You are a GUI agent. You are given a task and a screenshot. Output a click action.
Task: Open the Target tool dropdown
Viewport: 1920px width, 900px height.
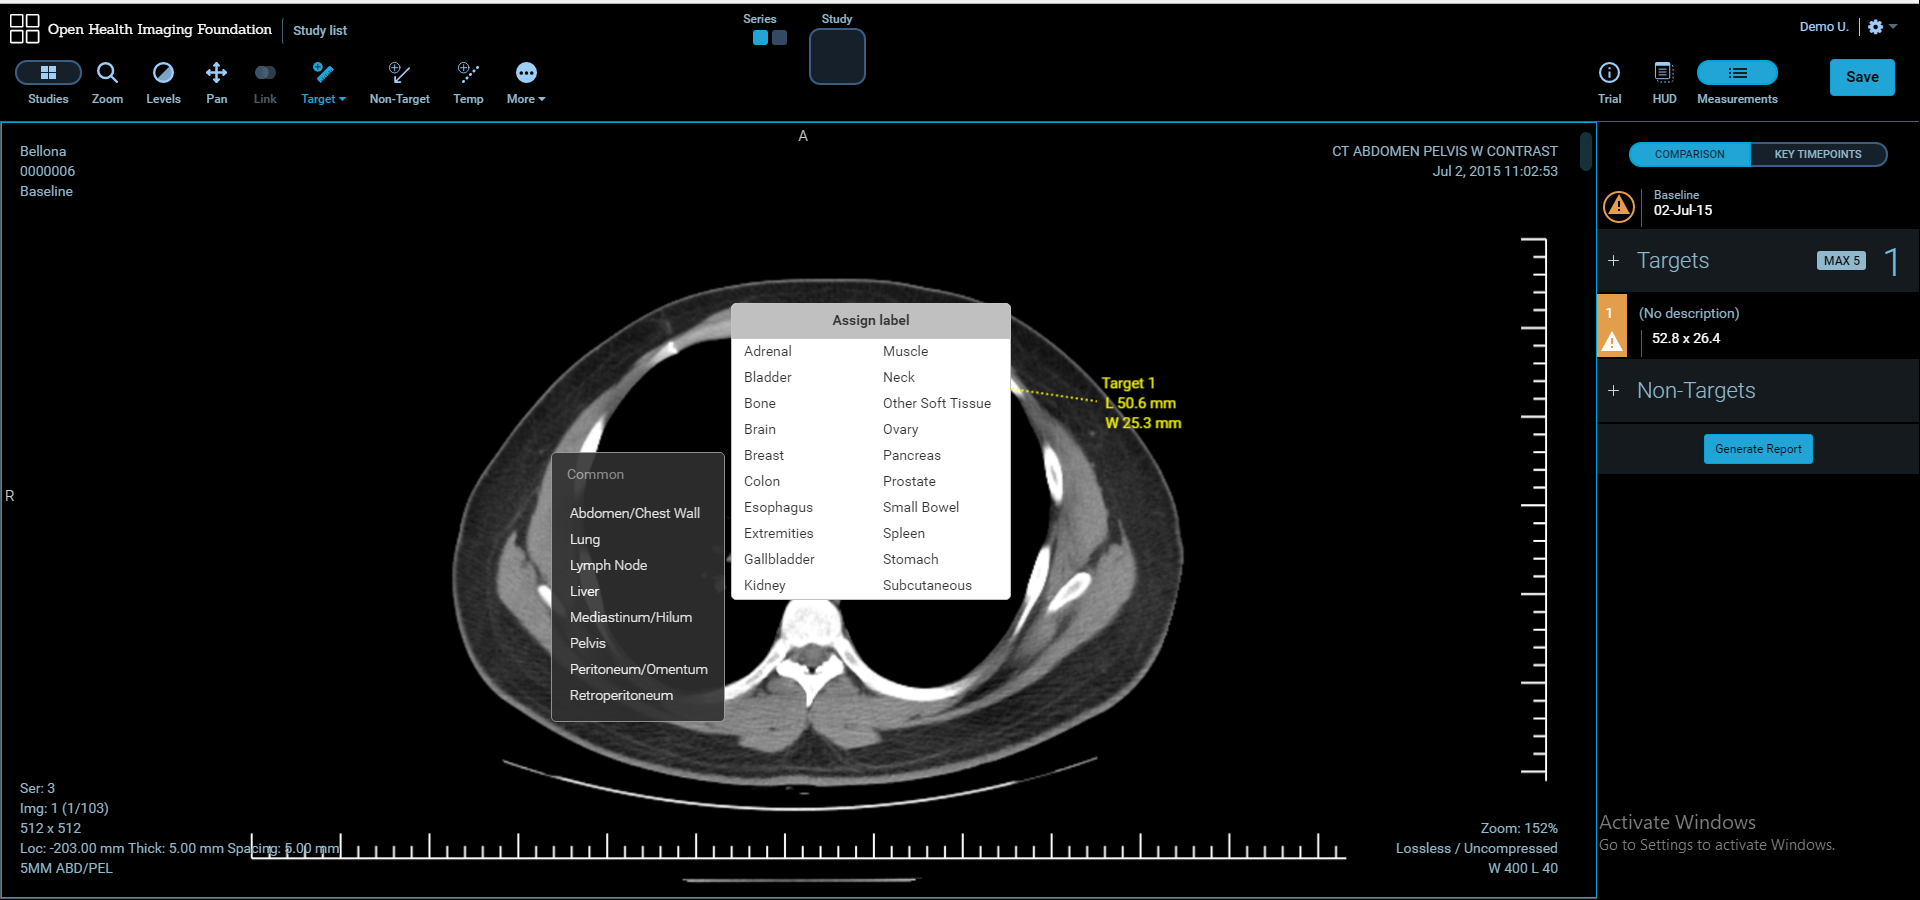click(x=323, y=82)
